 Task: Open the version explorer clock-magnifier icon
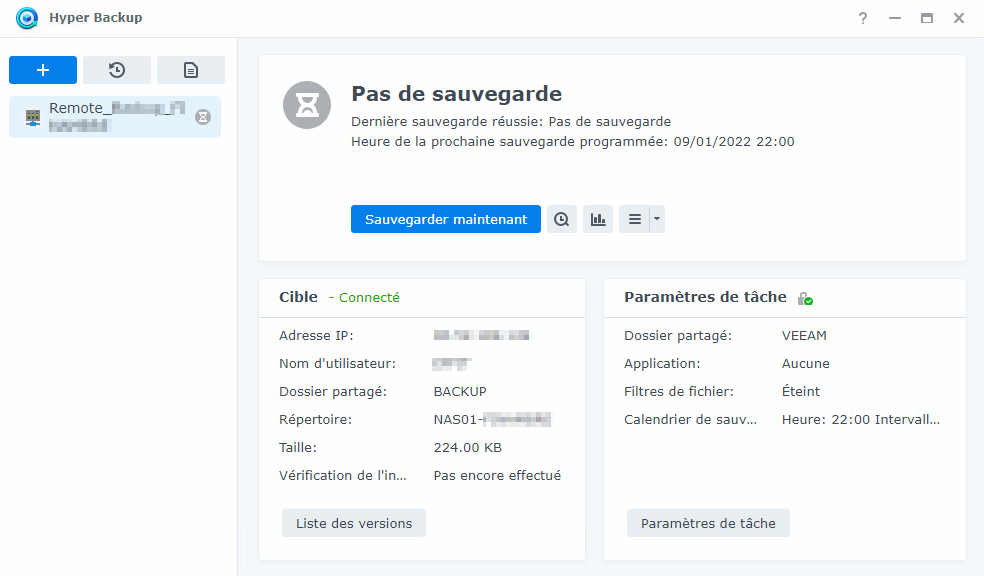(x=562, y=219)
